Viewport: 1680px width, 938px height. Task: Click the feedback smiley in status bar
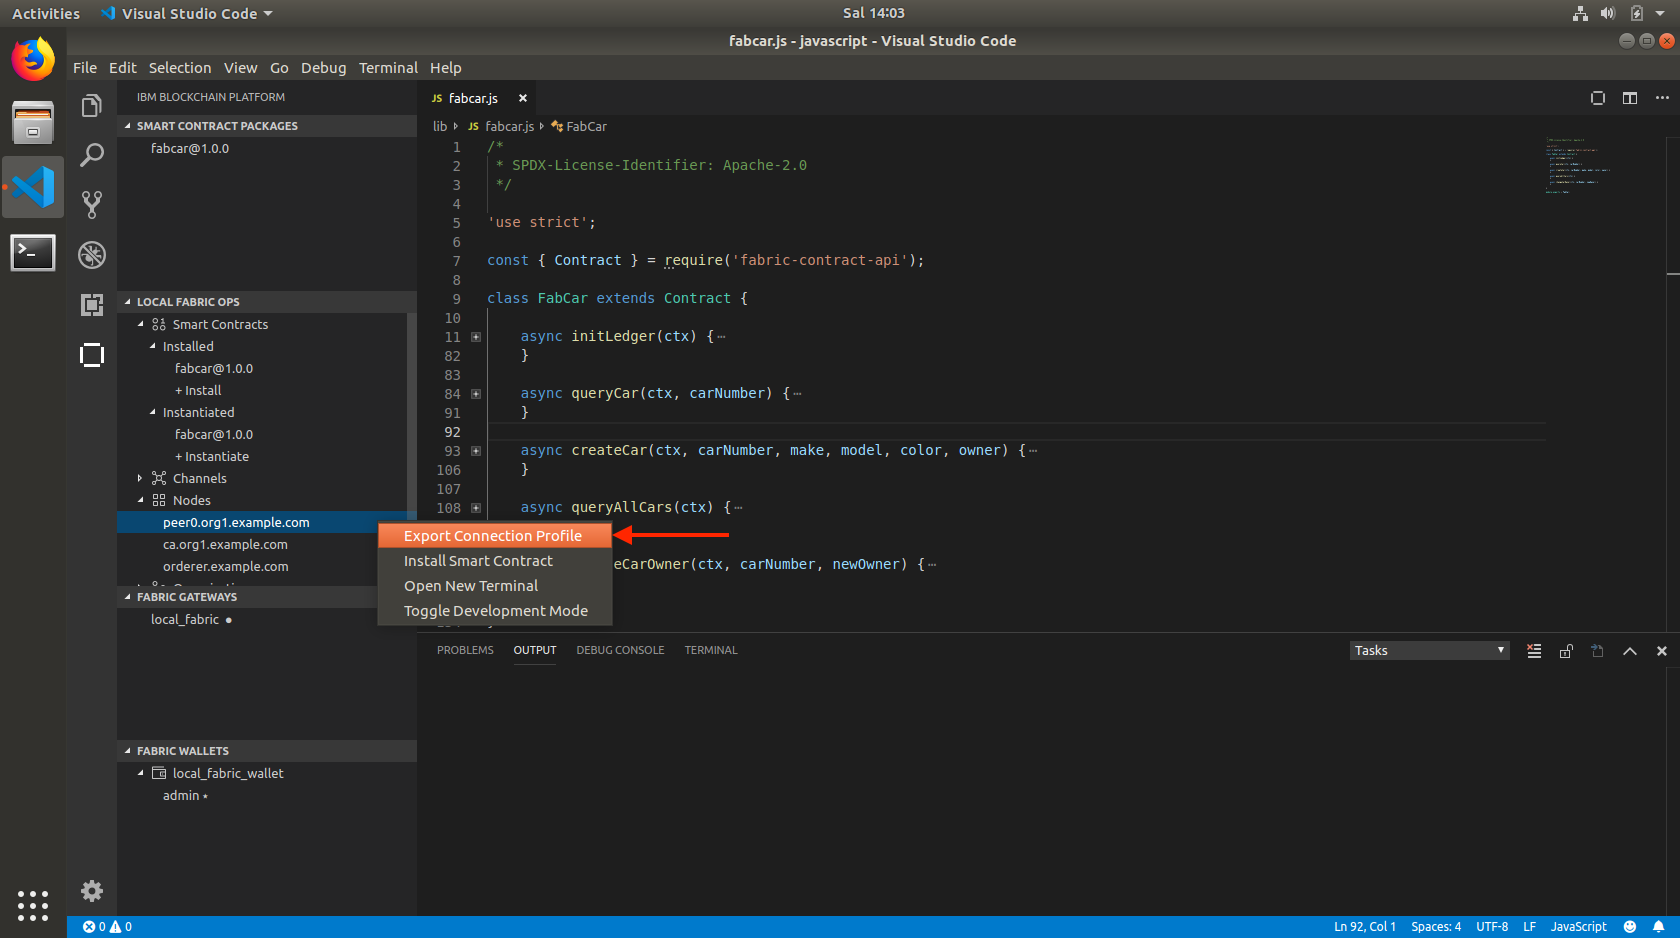point(1630,927)
